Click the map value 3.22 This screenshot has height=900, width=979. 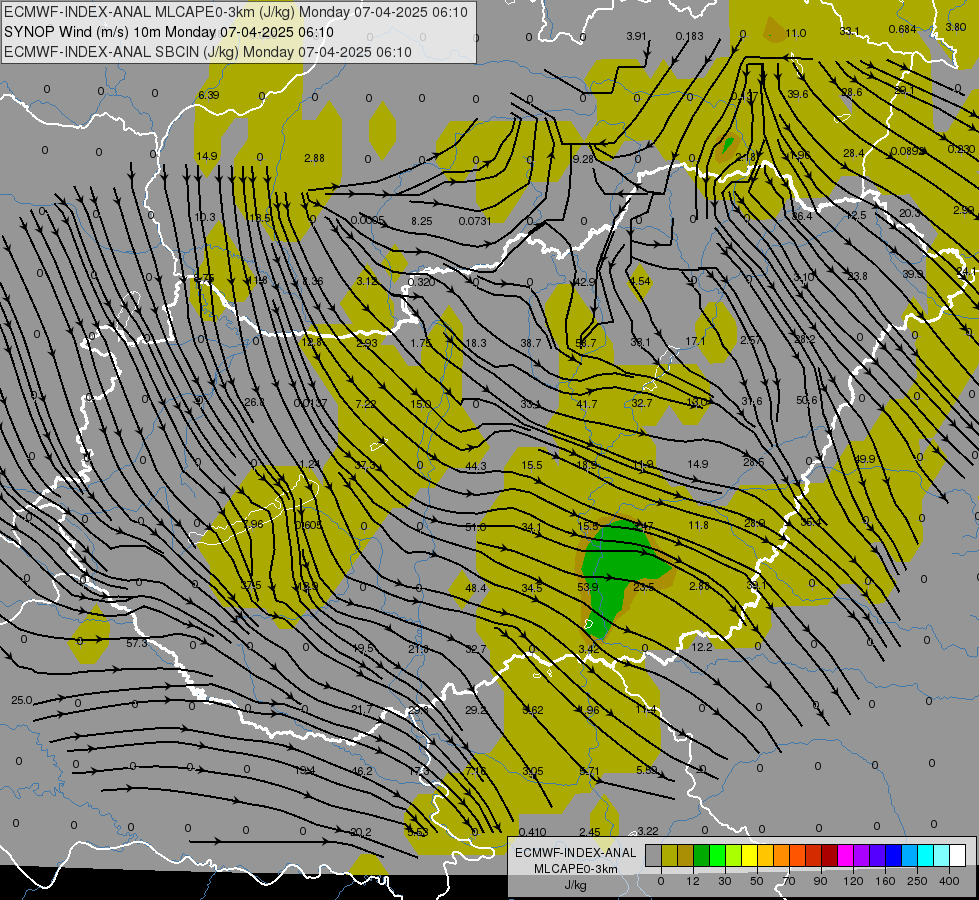pyautogui.click(x=647, y=831)
